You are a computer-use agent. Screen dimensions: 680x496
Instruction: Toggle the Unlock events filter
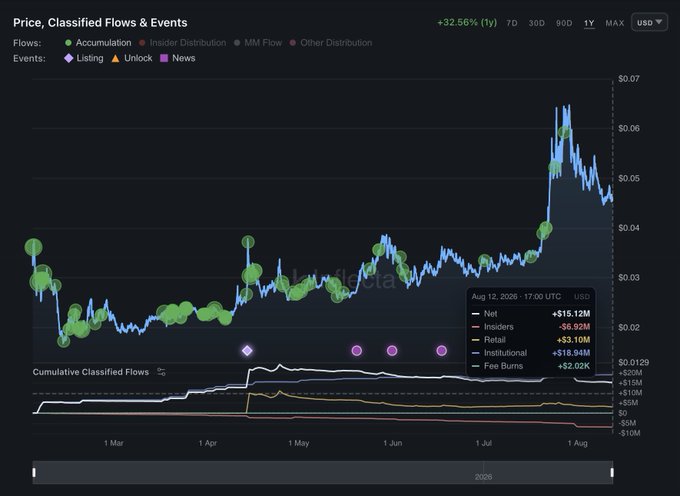point(132,58)
